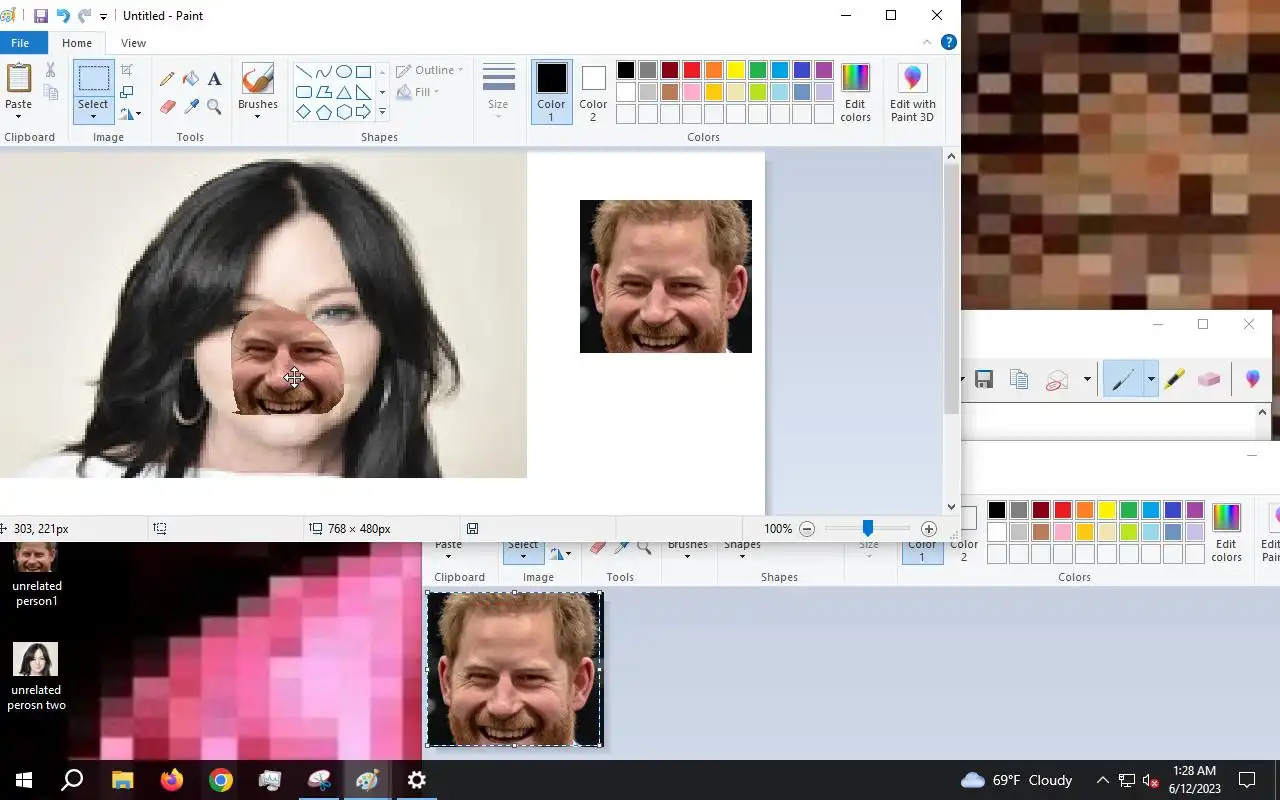Click the pasted face photo on canvas
1280x800 pixels.
click(666, 276)
